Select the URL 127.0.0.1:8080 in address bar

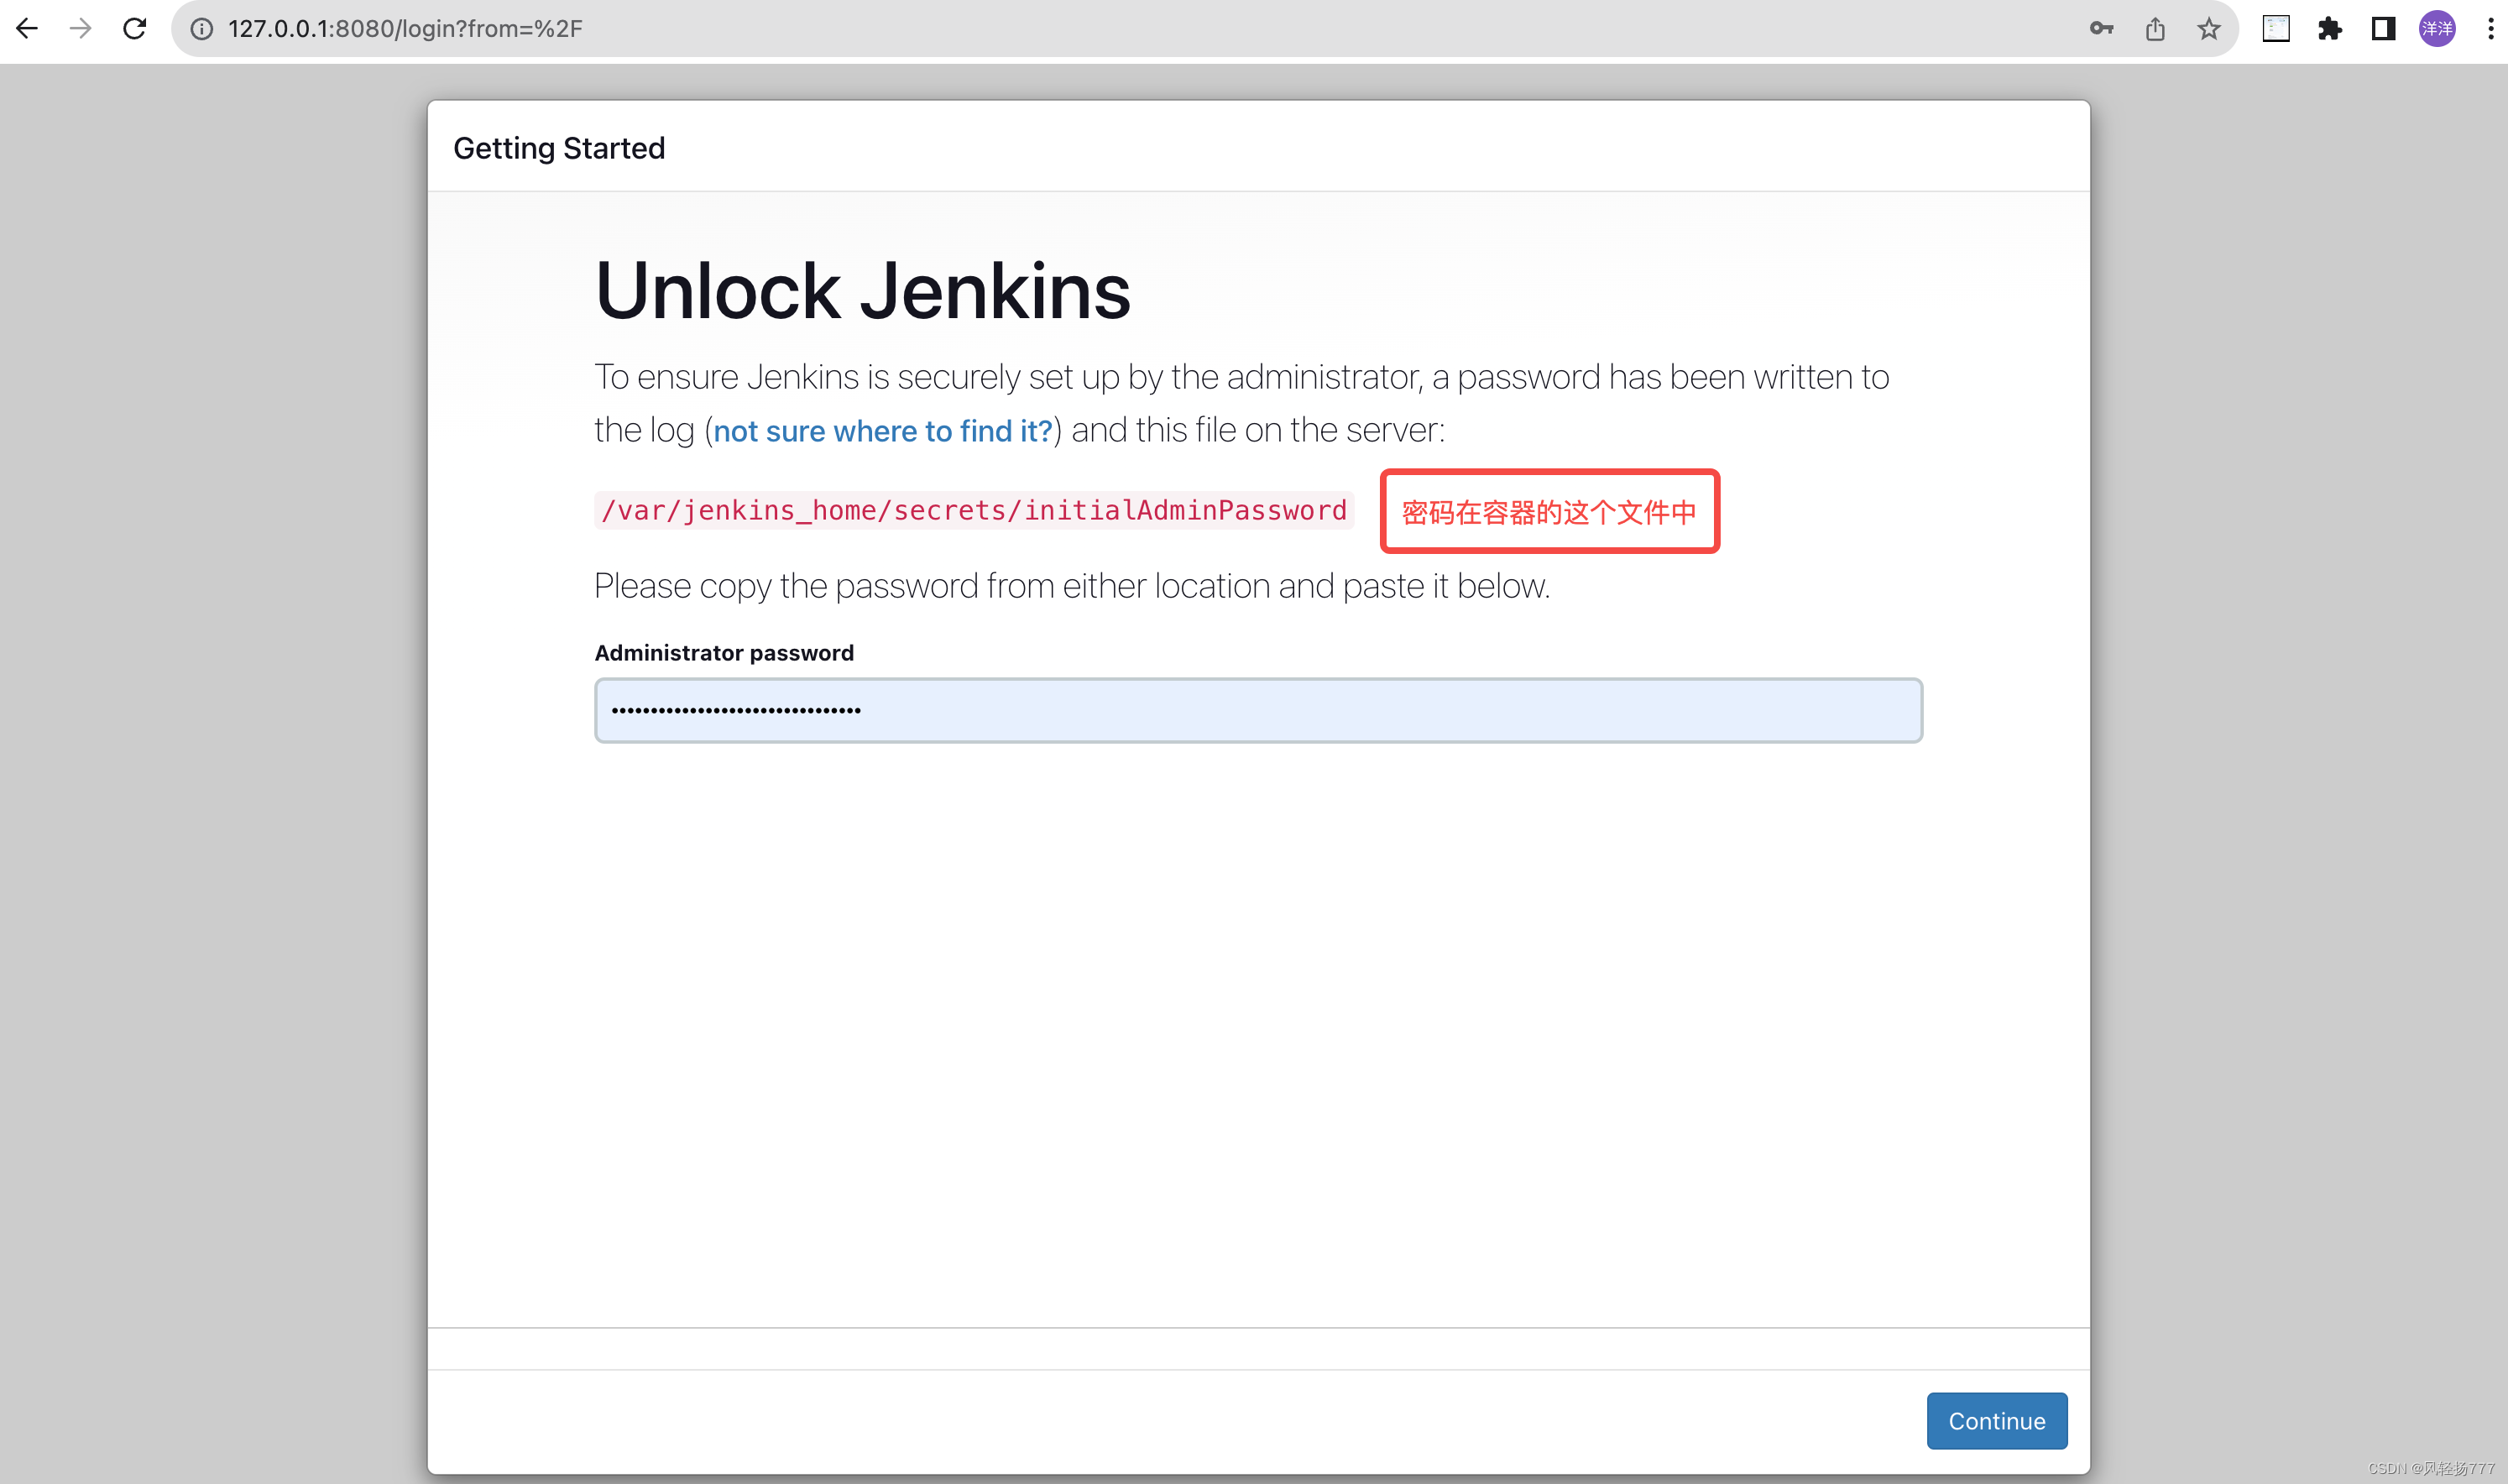point(405,29)
